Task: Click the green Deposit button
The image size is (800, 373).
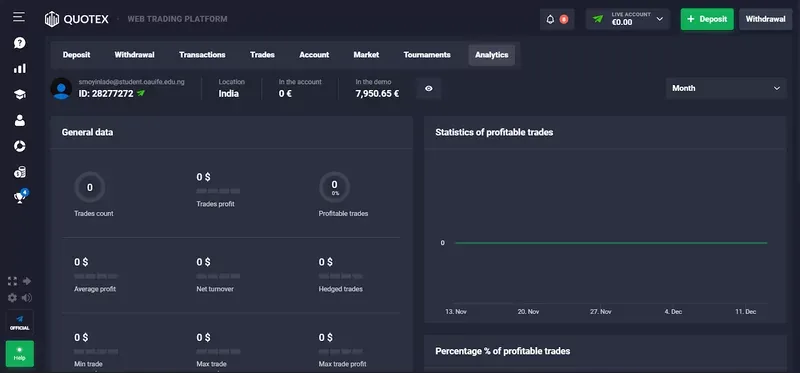Action: click(x=707, y=19)
